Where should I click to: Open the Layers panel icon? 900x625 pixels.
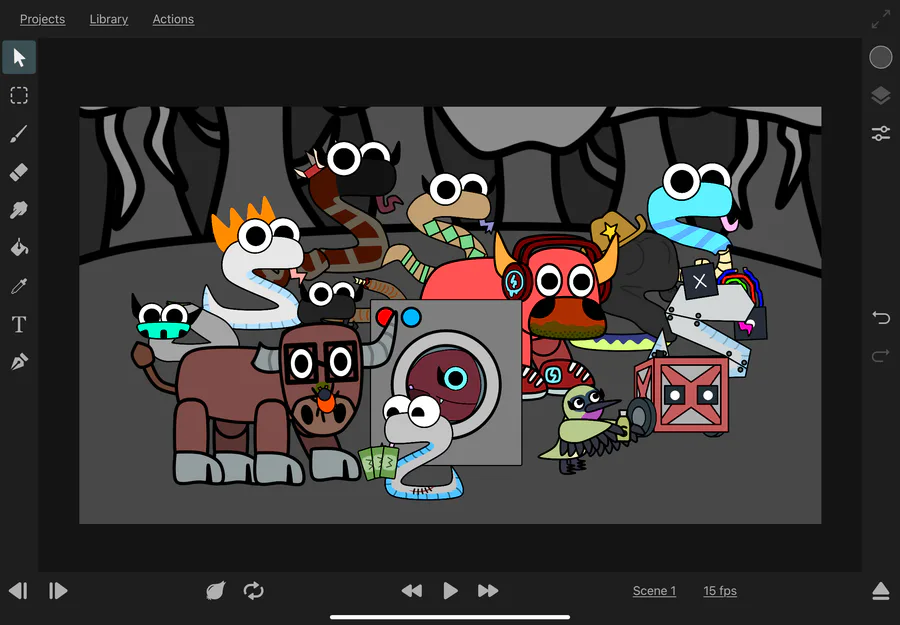click(x=880, y=95)
